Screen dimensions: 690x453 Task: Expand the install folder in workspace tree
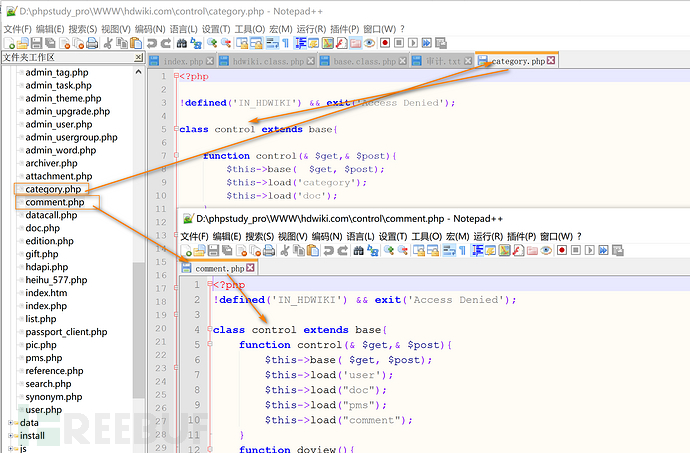11,436
